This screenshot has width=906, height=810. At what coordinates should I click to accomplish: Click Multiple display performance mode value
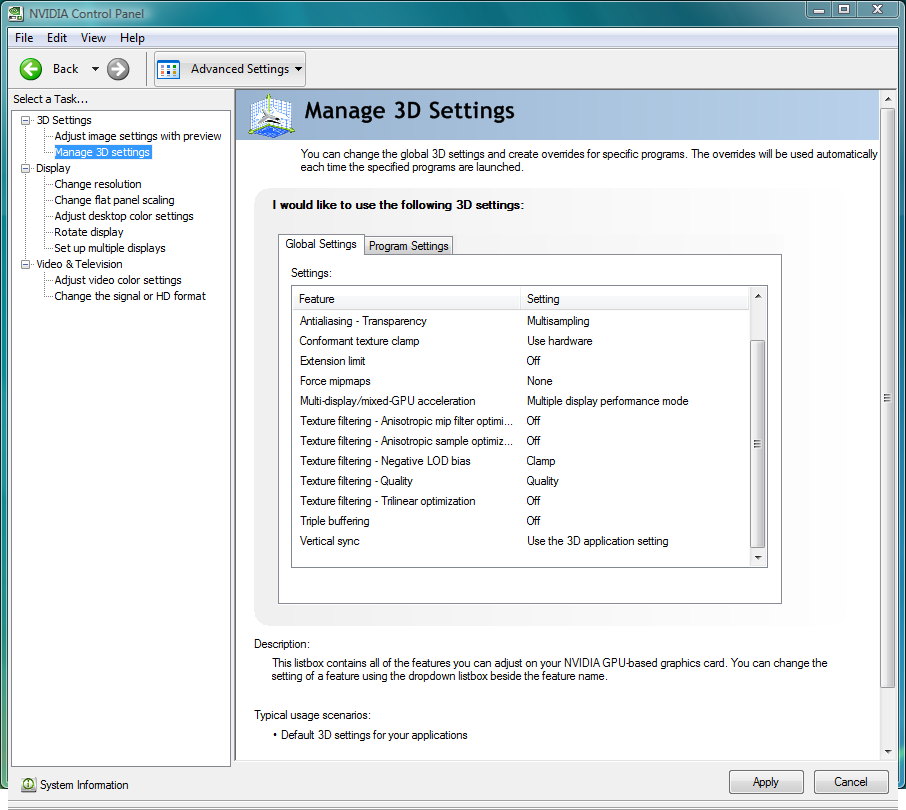[607, 401]
